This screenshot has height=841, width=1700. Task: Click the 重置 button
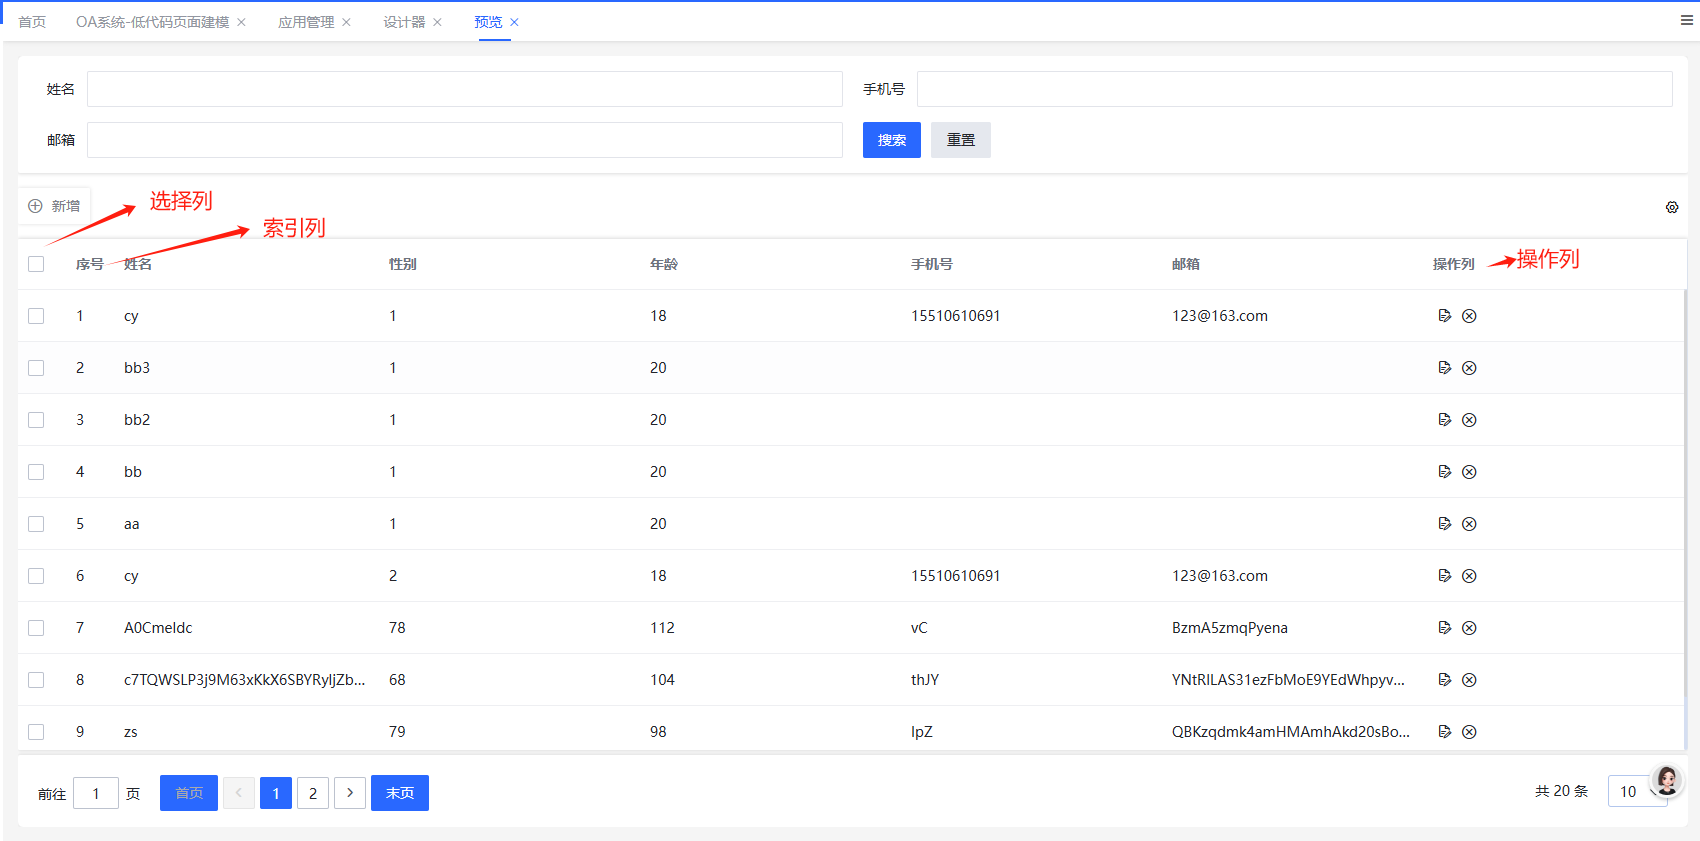click(960, 140)
